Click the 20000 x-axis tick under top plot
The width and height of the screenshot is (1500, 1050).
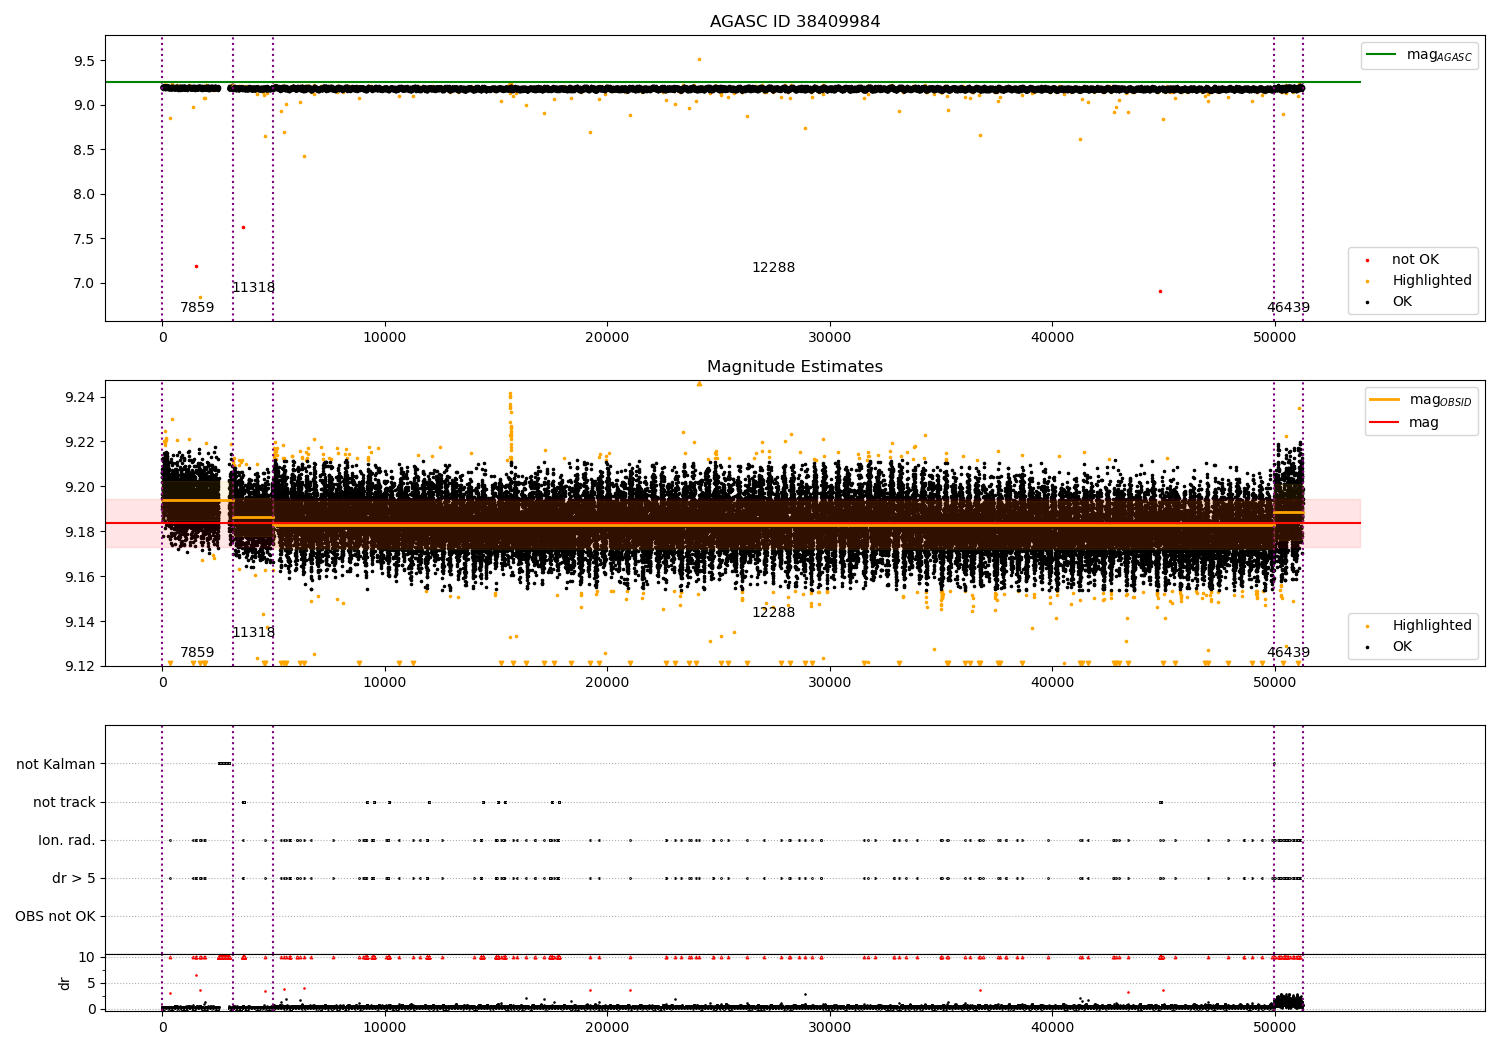[607, 337]
